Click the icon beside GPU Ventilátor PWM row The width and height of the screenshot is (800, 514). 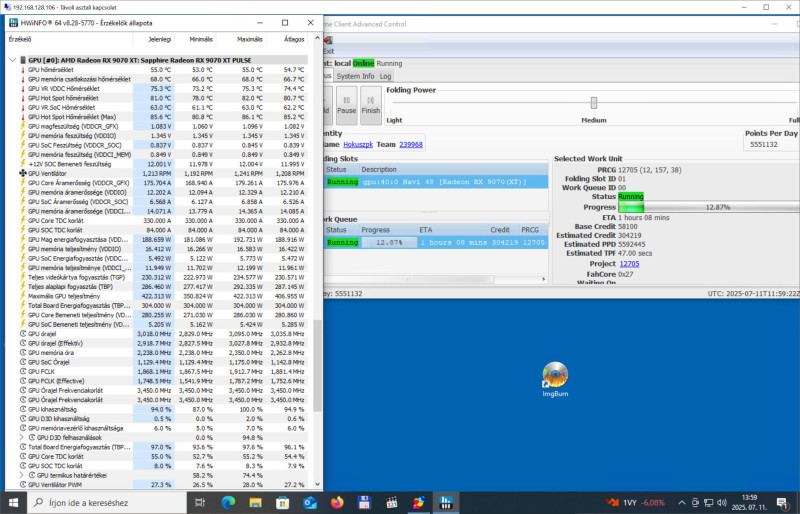23,484
